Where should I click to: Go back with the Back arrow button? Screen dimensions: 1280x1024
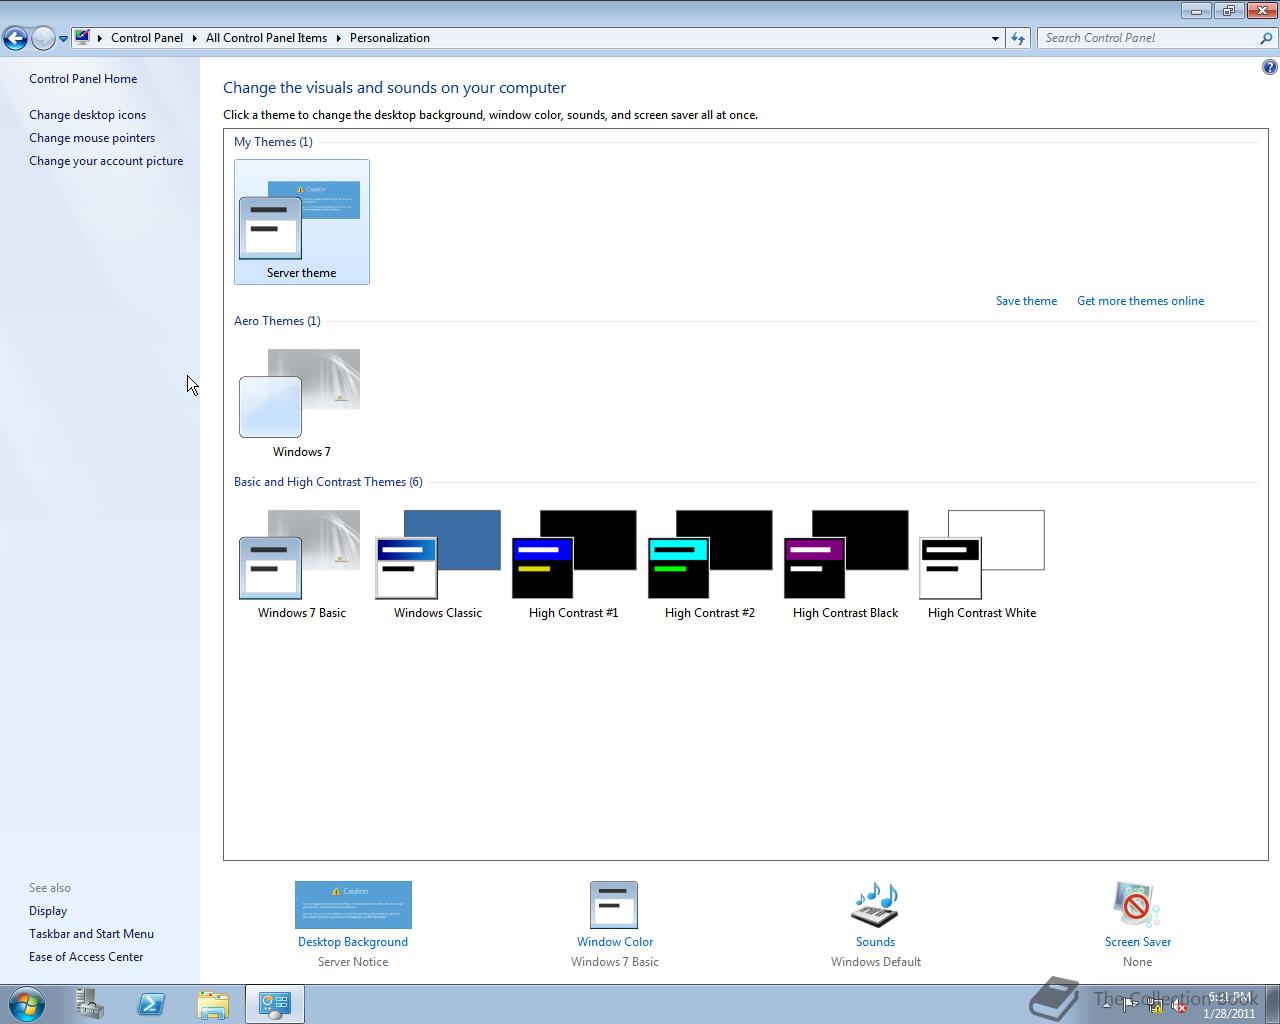[x=15, y=38]
